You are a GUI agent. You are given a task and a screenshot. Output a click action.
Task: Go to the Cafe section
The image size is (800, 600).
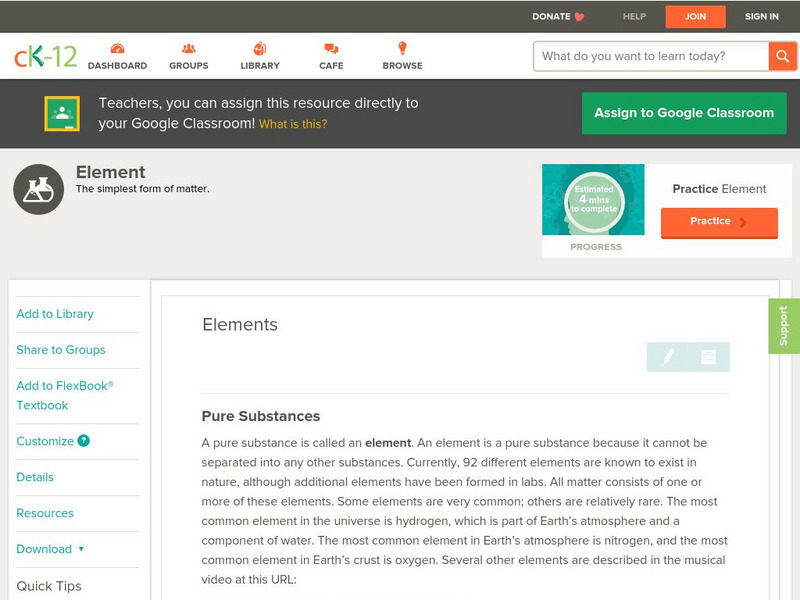[330, 56]
